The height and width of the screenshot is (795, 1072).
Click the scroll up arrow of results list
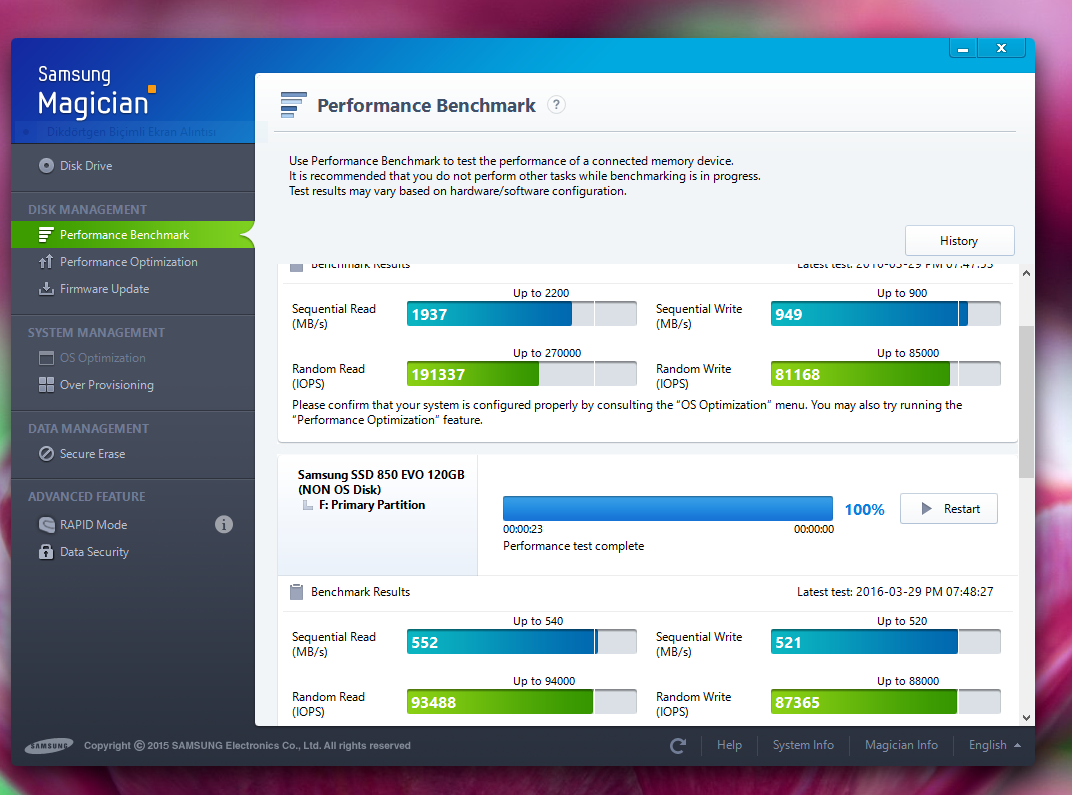[x=1026, y=273]
